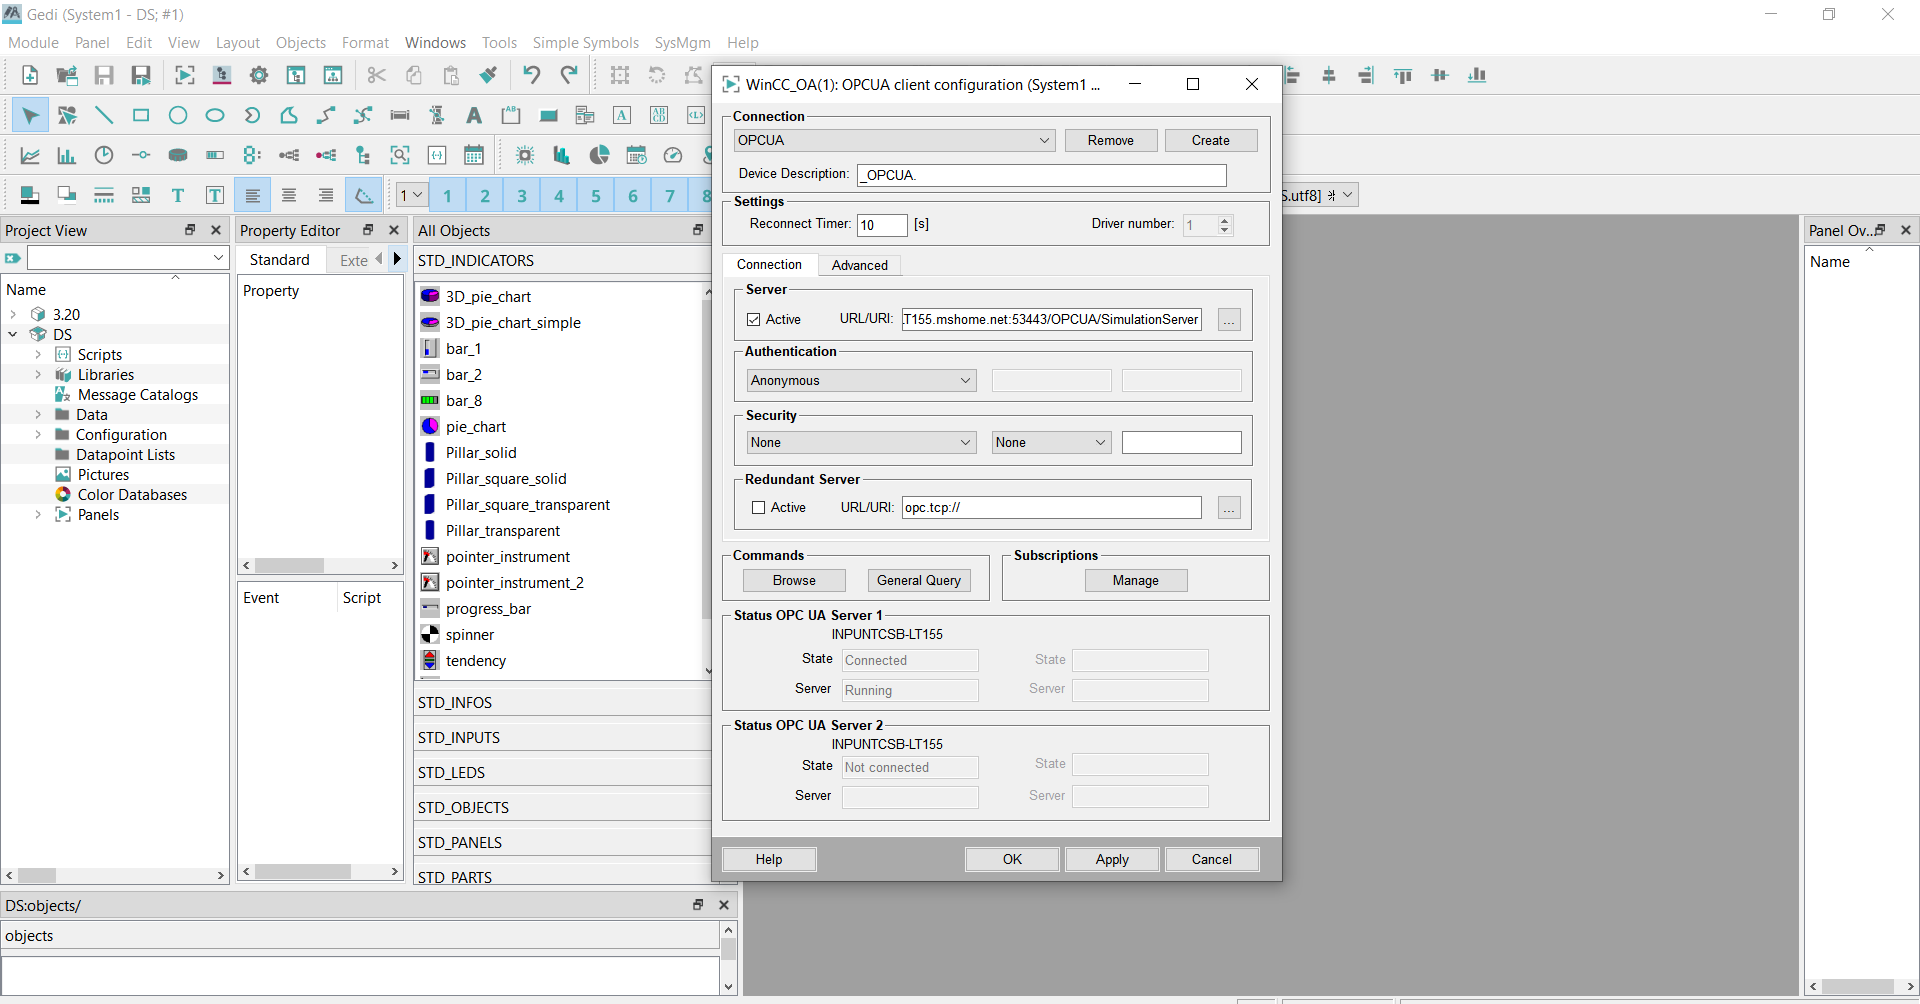Toggle layer 3 visibility button
The height and width of the screenshot is (1004, 1920).
tap(521, 196)
